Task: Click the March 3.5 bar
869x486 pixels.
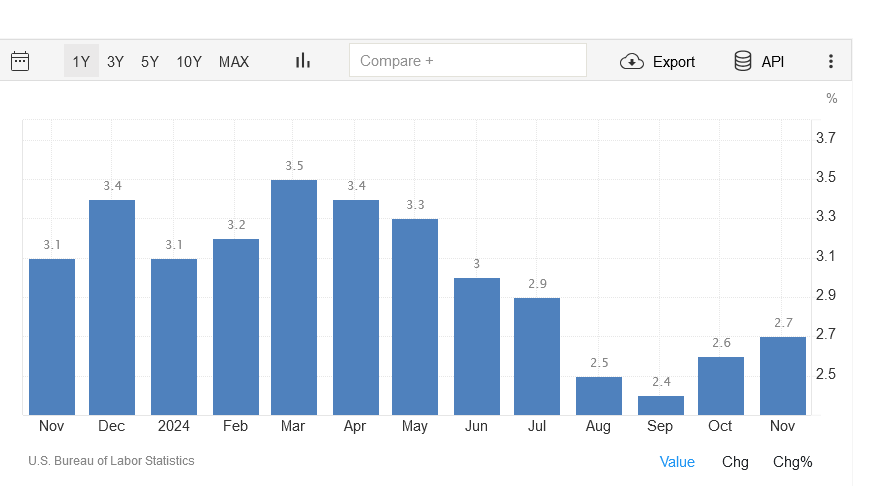Action: (x=294, y=297)
